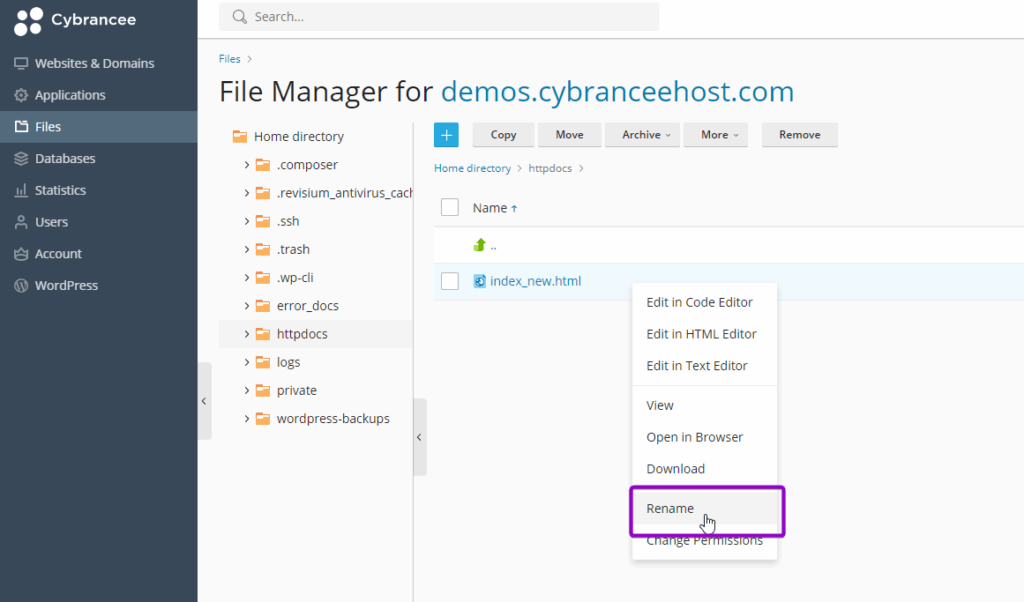
Task: Click the .ssh folder icon
Action: click(263, 221)
